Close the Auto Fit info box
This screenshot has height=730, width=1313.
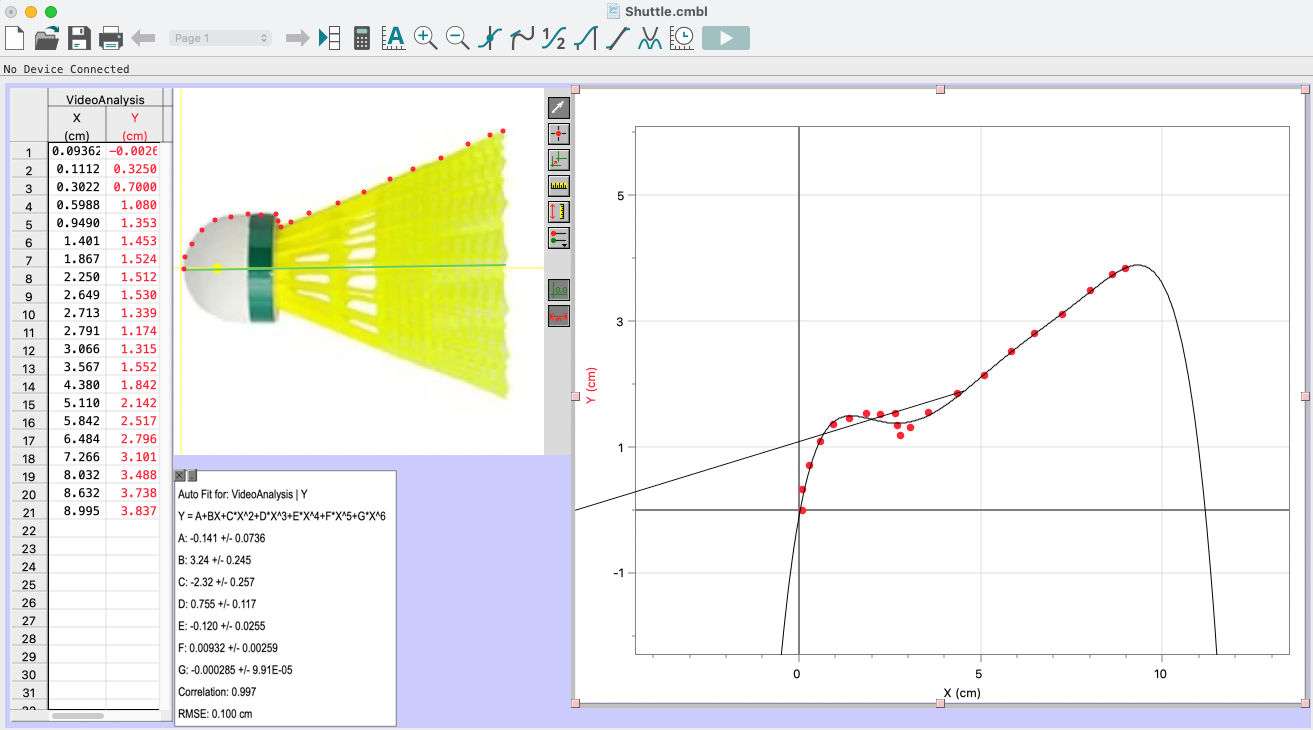click(180, 476)
